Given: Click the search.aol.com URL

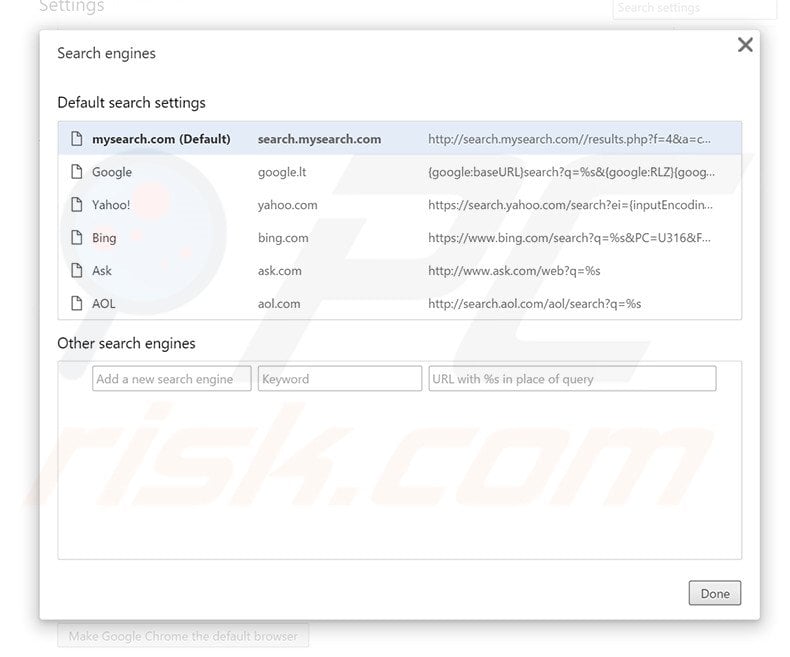Looking at the screenshot, I should (535, 304).
